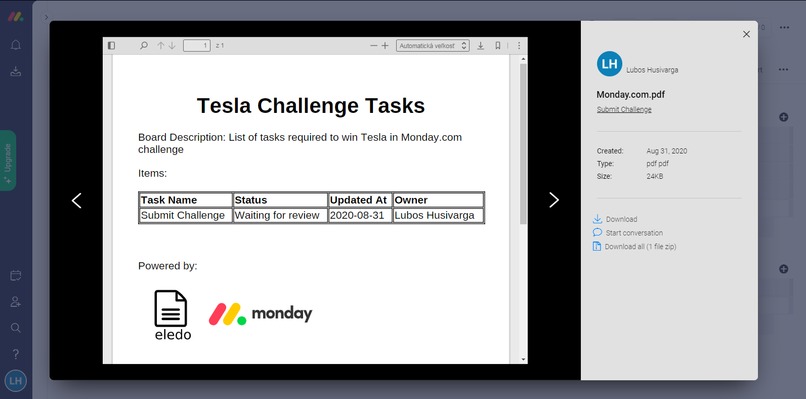The width and height of the screenshot is (806, 399).
Task: Click the Tesla Challenge Tasks heading
Action: (311, 105)
